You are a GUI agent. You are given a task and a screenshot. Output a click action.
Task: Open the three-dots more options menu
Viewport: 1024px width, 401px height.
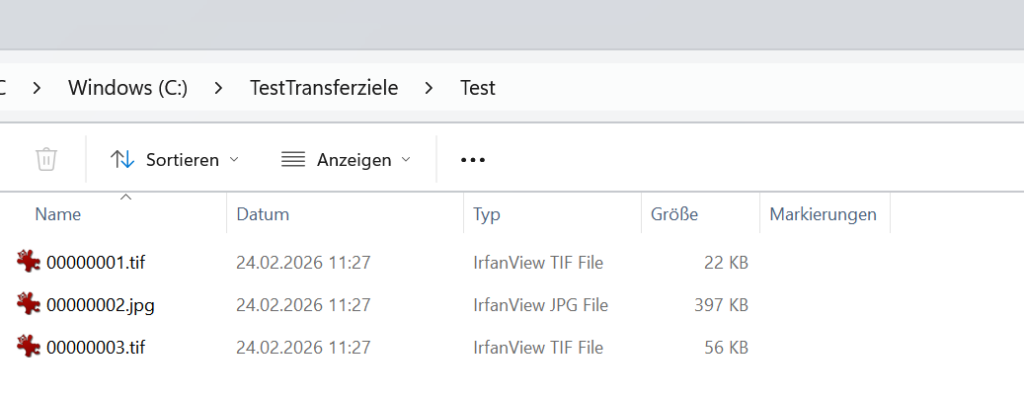[472, 159]
